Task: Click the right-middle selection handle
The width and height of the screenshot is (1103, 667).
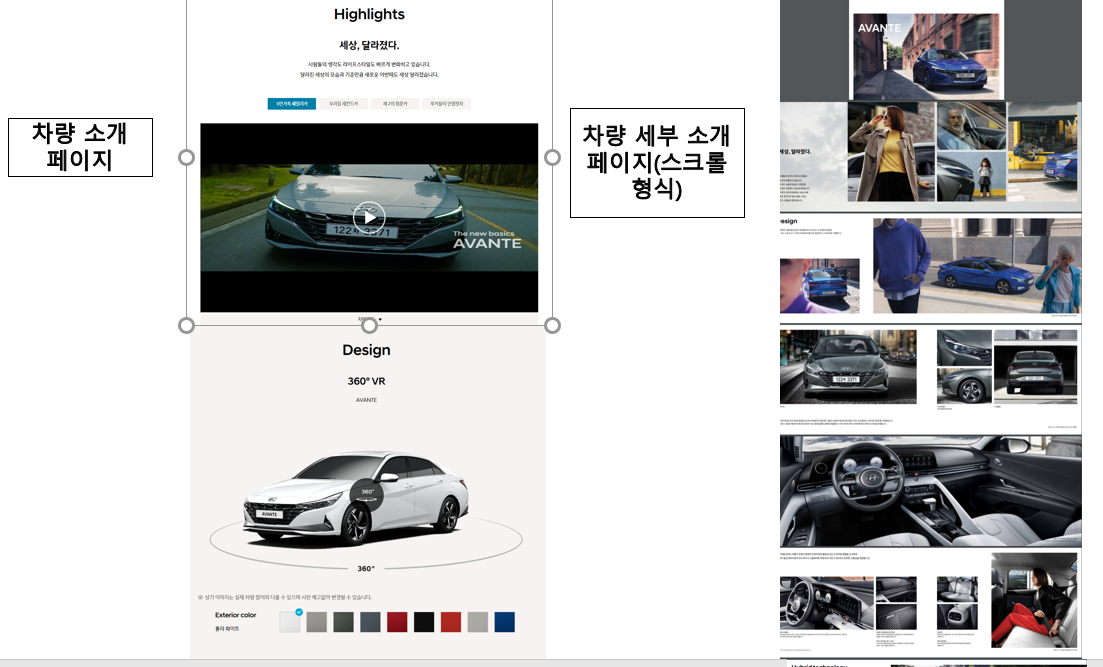Action: [553, 157]
